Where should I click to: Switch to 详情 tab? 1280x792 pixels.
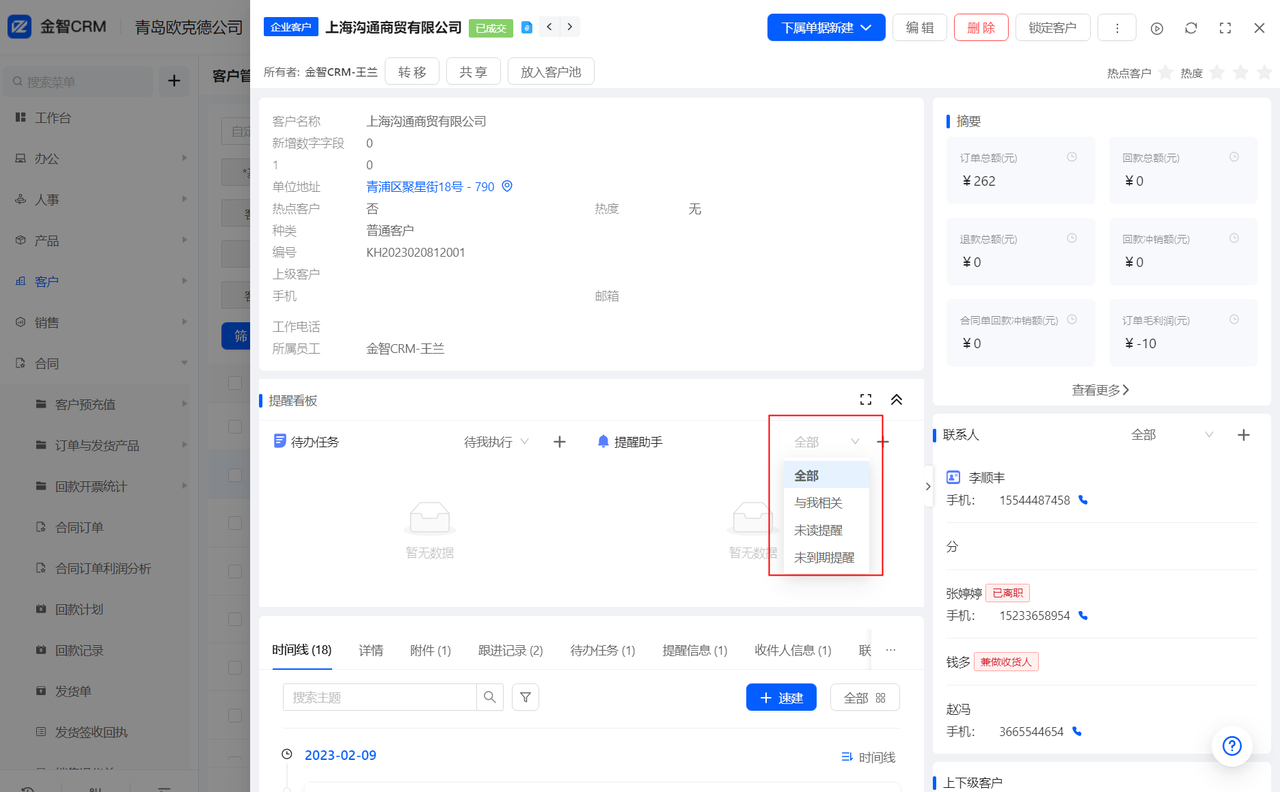(371, 650)
